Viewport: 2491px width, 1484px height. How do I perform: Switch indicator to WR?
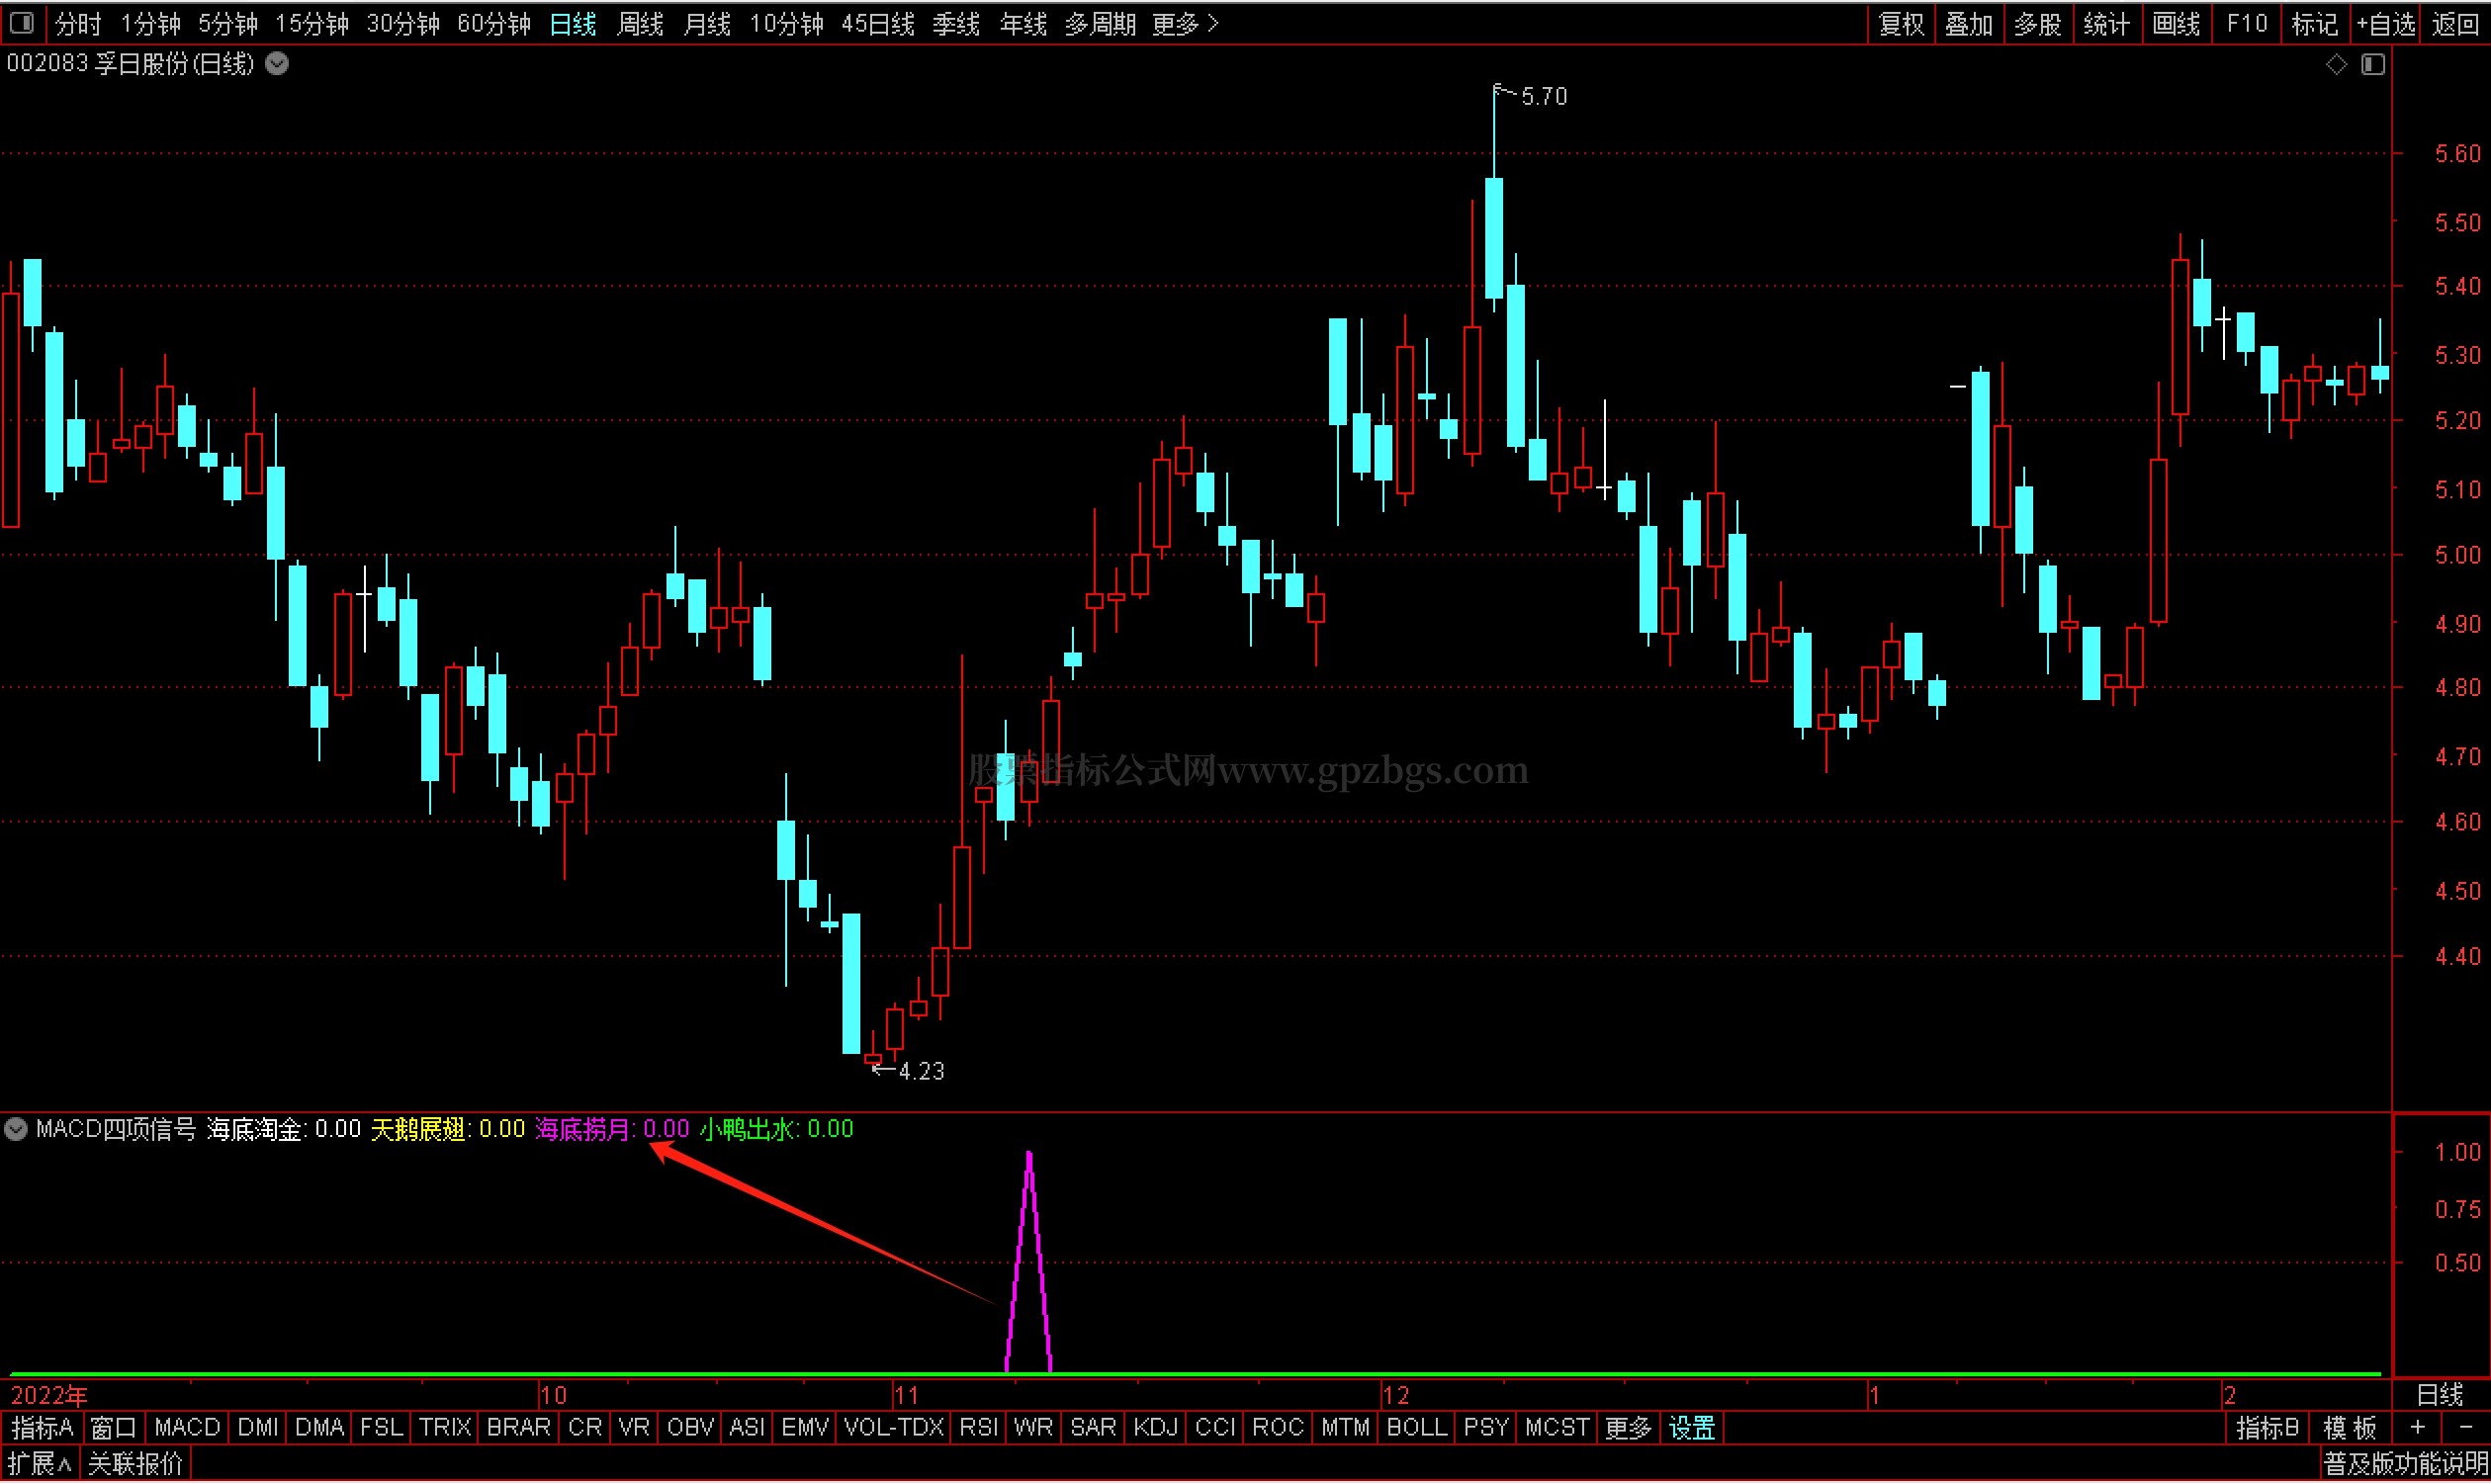[1033, 1430]
